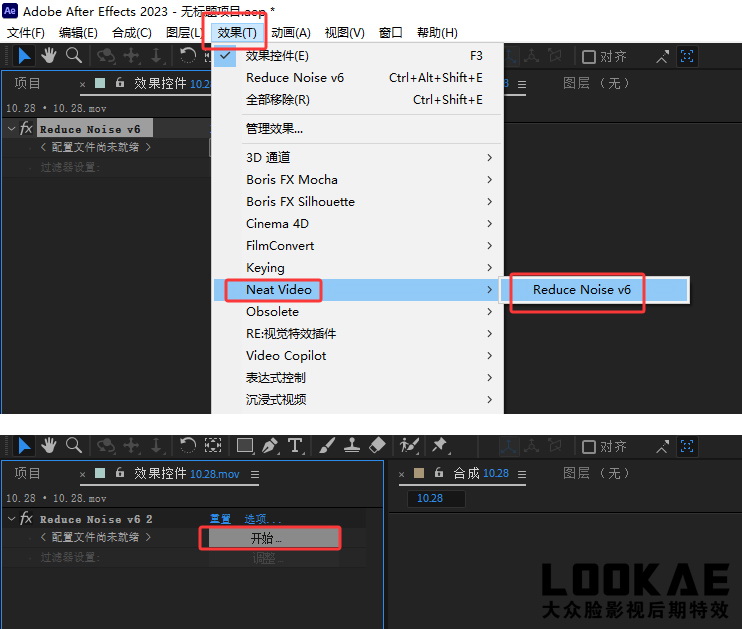Collapse the Reduce Noise v6 2 effect properties
The width and height of the screenshot is (742, 629).
click(11, 519)
